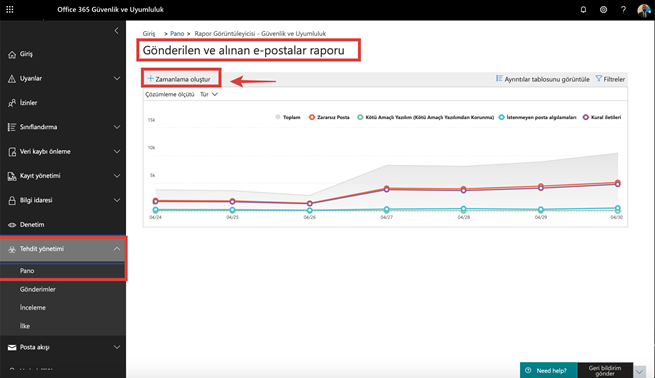The width and height of the screenshot is (655, 378).
Task: Select İnceleme in sidebar
Action: coord(33,308)
